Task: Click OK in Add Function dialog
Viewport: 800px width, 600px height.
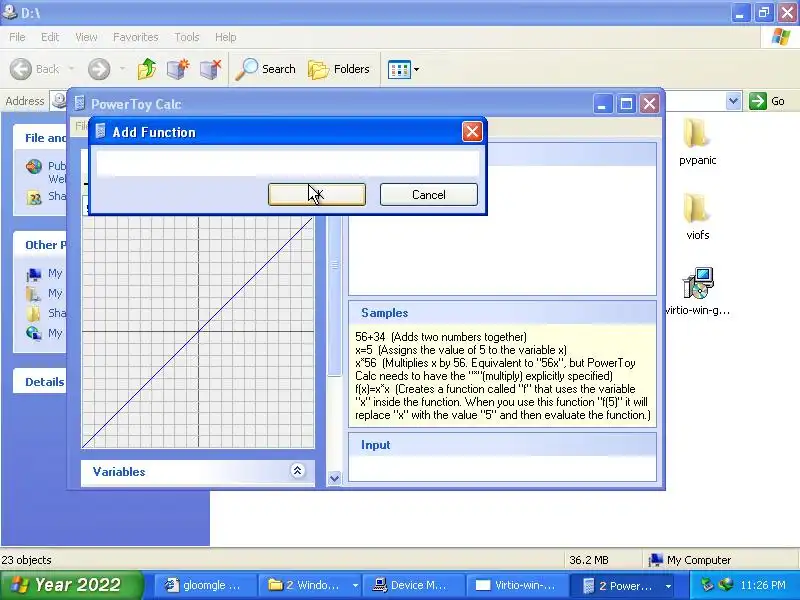Action: pyautogui.click(x=317, y=194)
